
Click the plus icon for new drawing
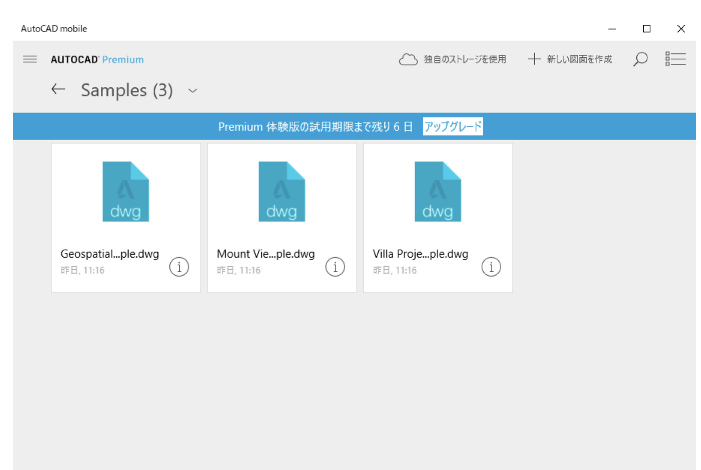pos(534,59)
